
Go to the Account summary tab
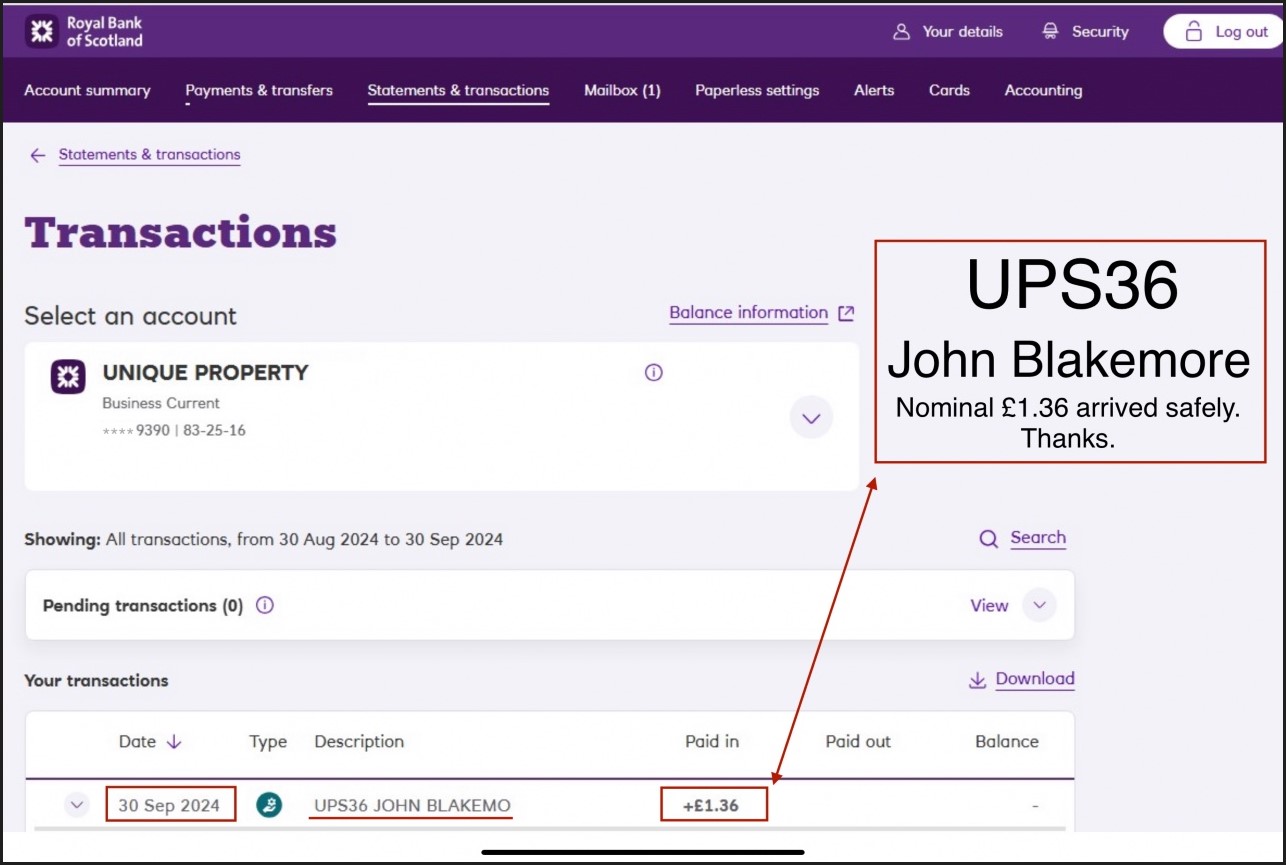tap(87, 90)
